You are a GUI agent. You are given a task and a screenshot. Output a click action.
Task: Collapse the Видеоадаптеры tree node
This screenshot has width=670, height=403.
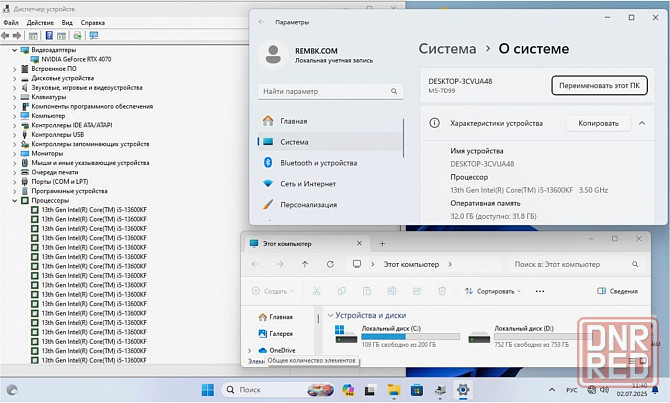15,50
